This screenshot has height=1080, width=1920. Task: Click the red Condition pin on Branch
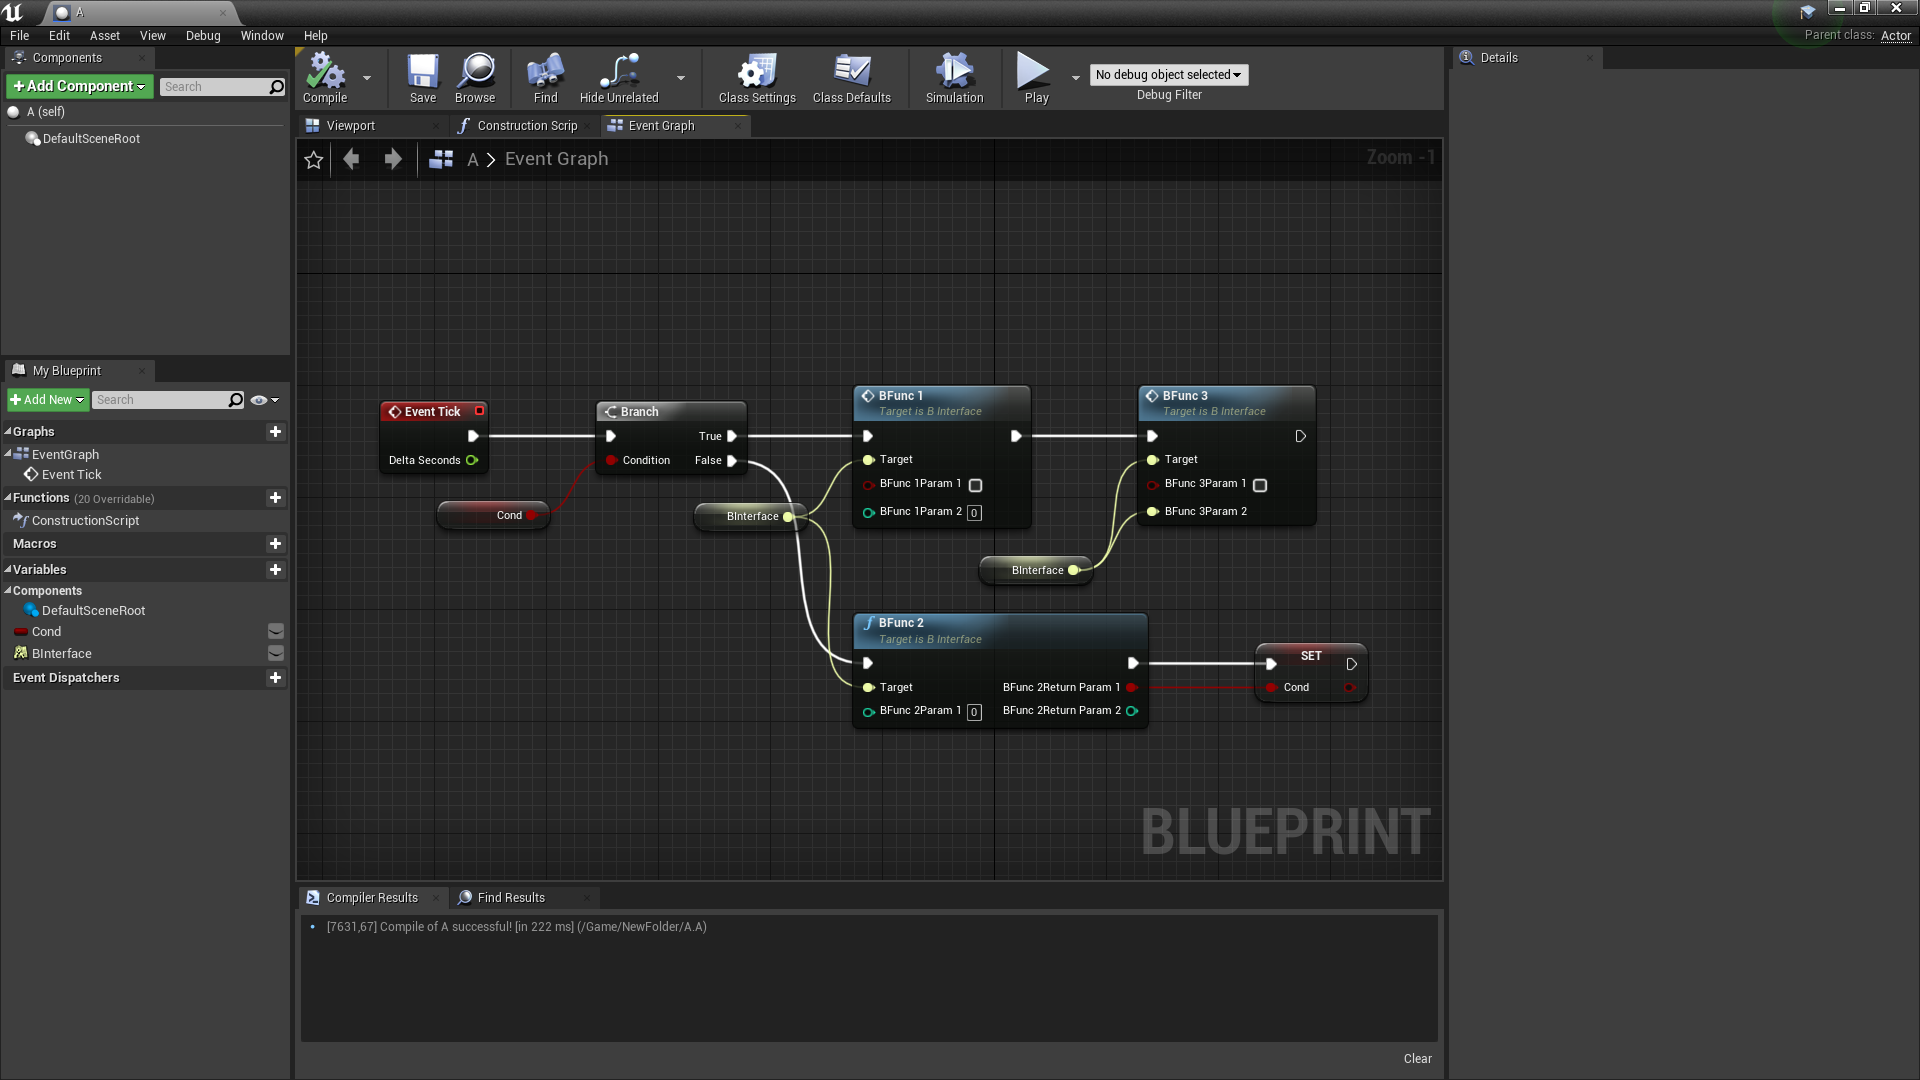611,461
